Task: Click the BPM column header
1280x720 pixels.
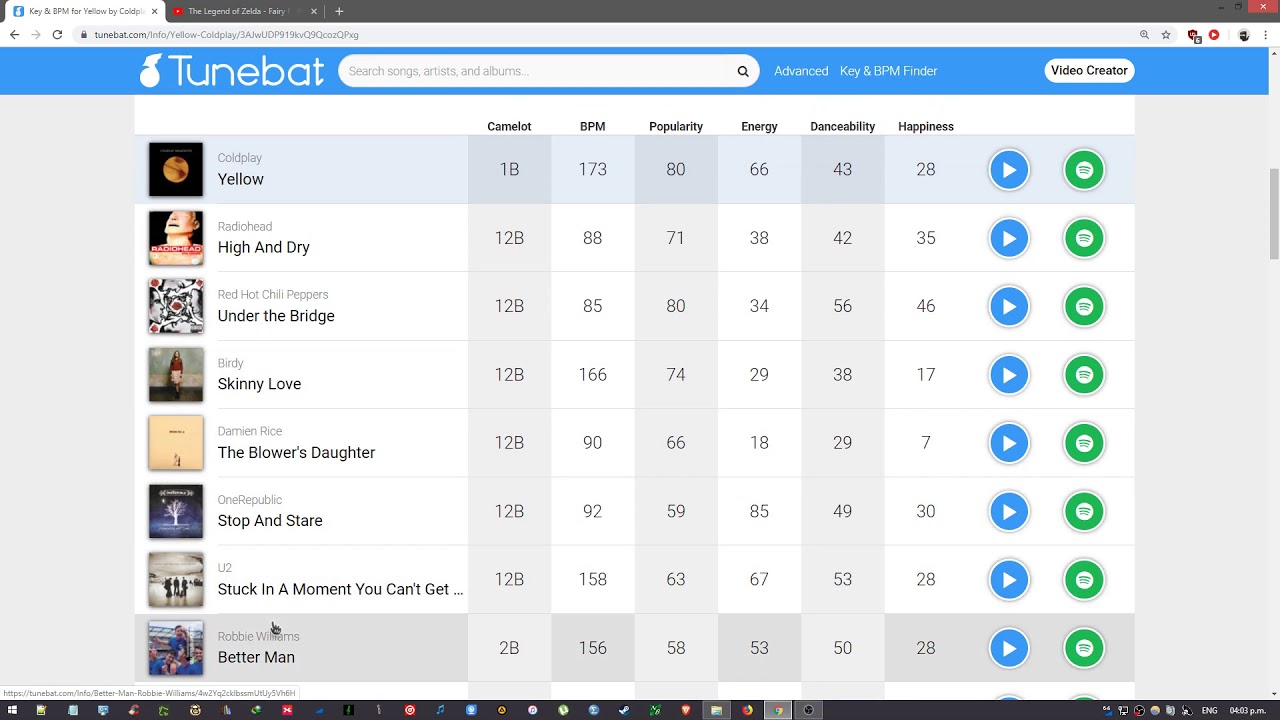Action: (592, 127)
